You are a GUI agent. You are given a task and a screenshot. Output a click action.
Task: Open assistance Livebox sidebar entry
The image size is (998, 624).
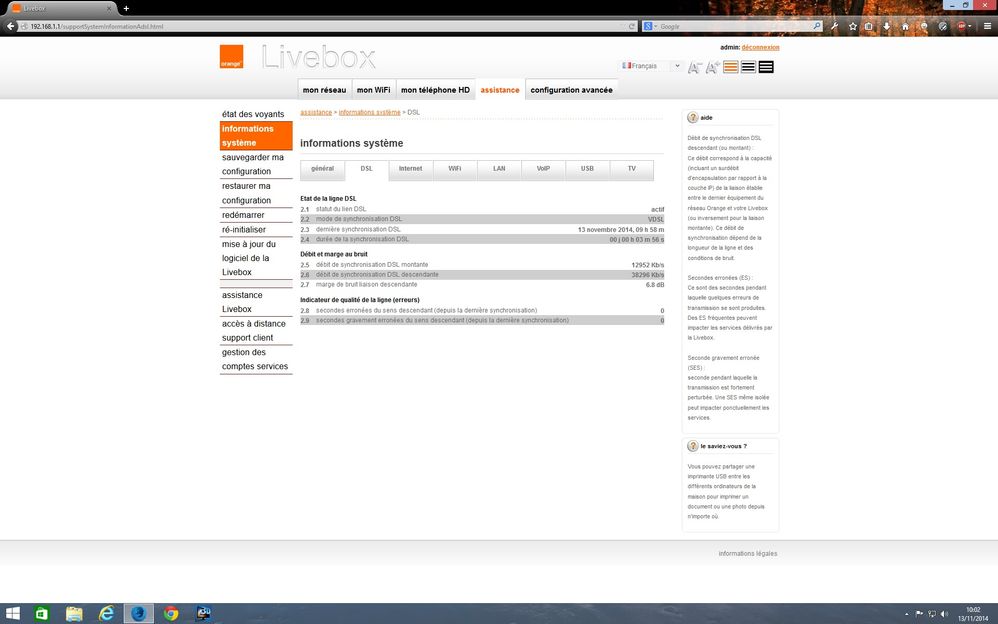pyautogui.click(x=256, y=302)
